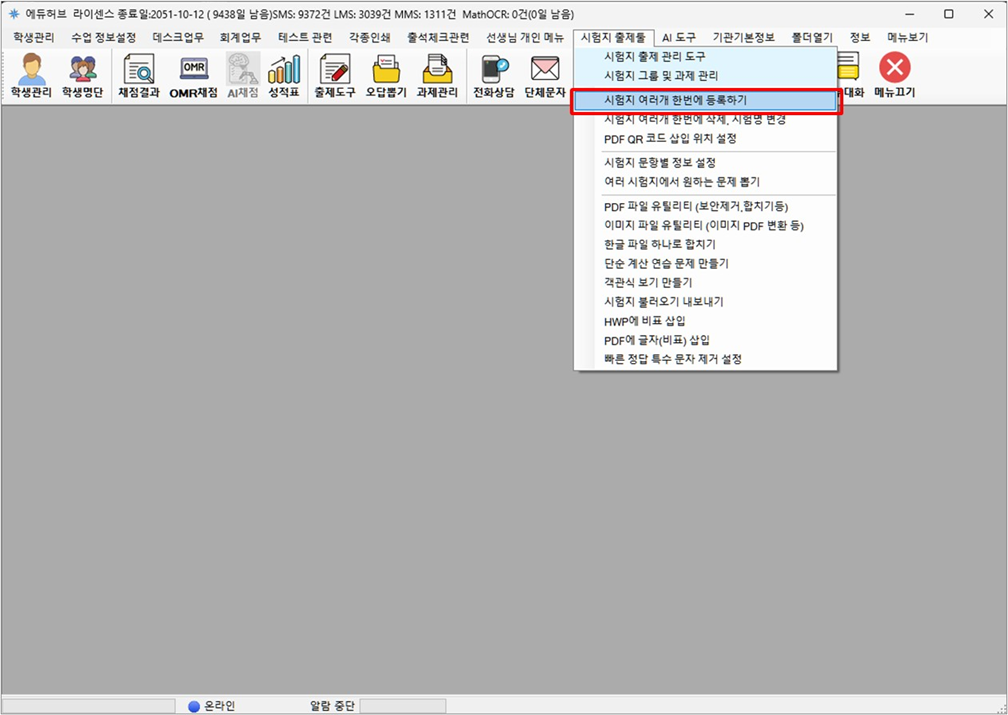Image resolution: width=1008 pixels, height=715 pixels.
Task: Open the AI 도구 menu
Action: (678, 37)
